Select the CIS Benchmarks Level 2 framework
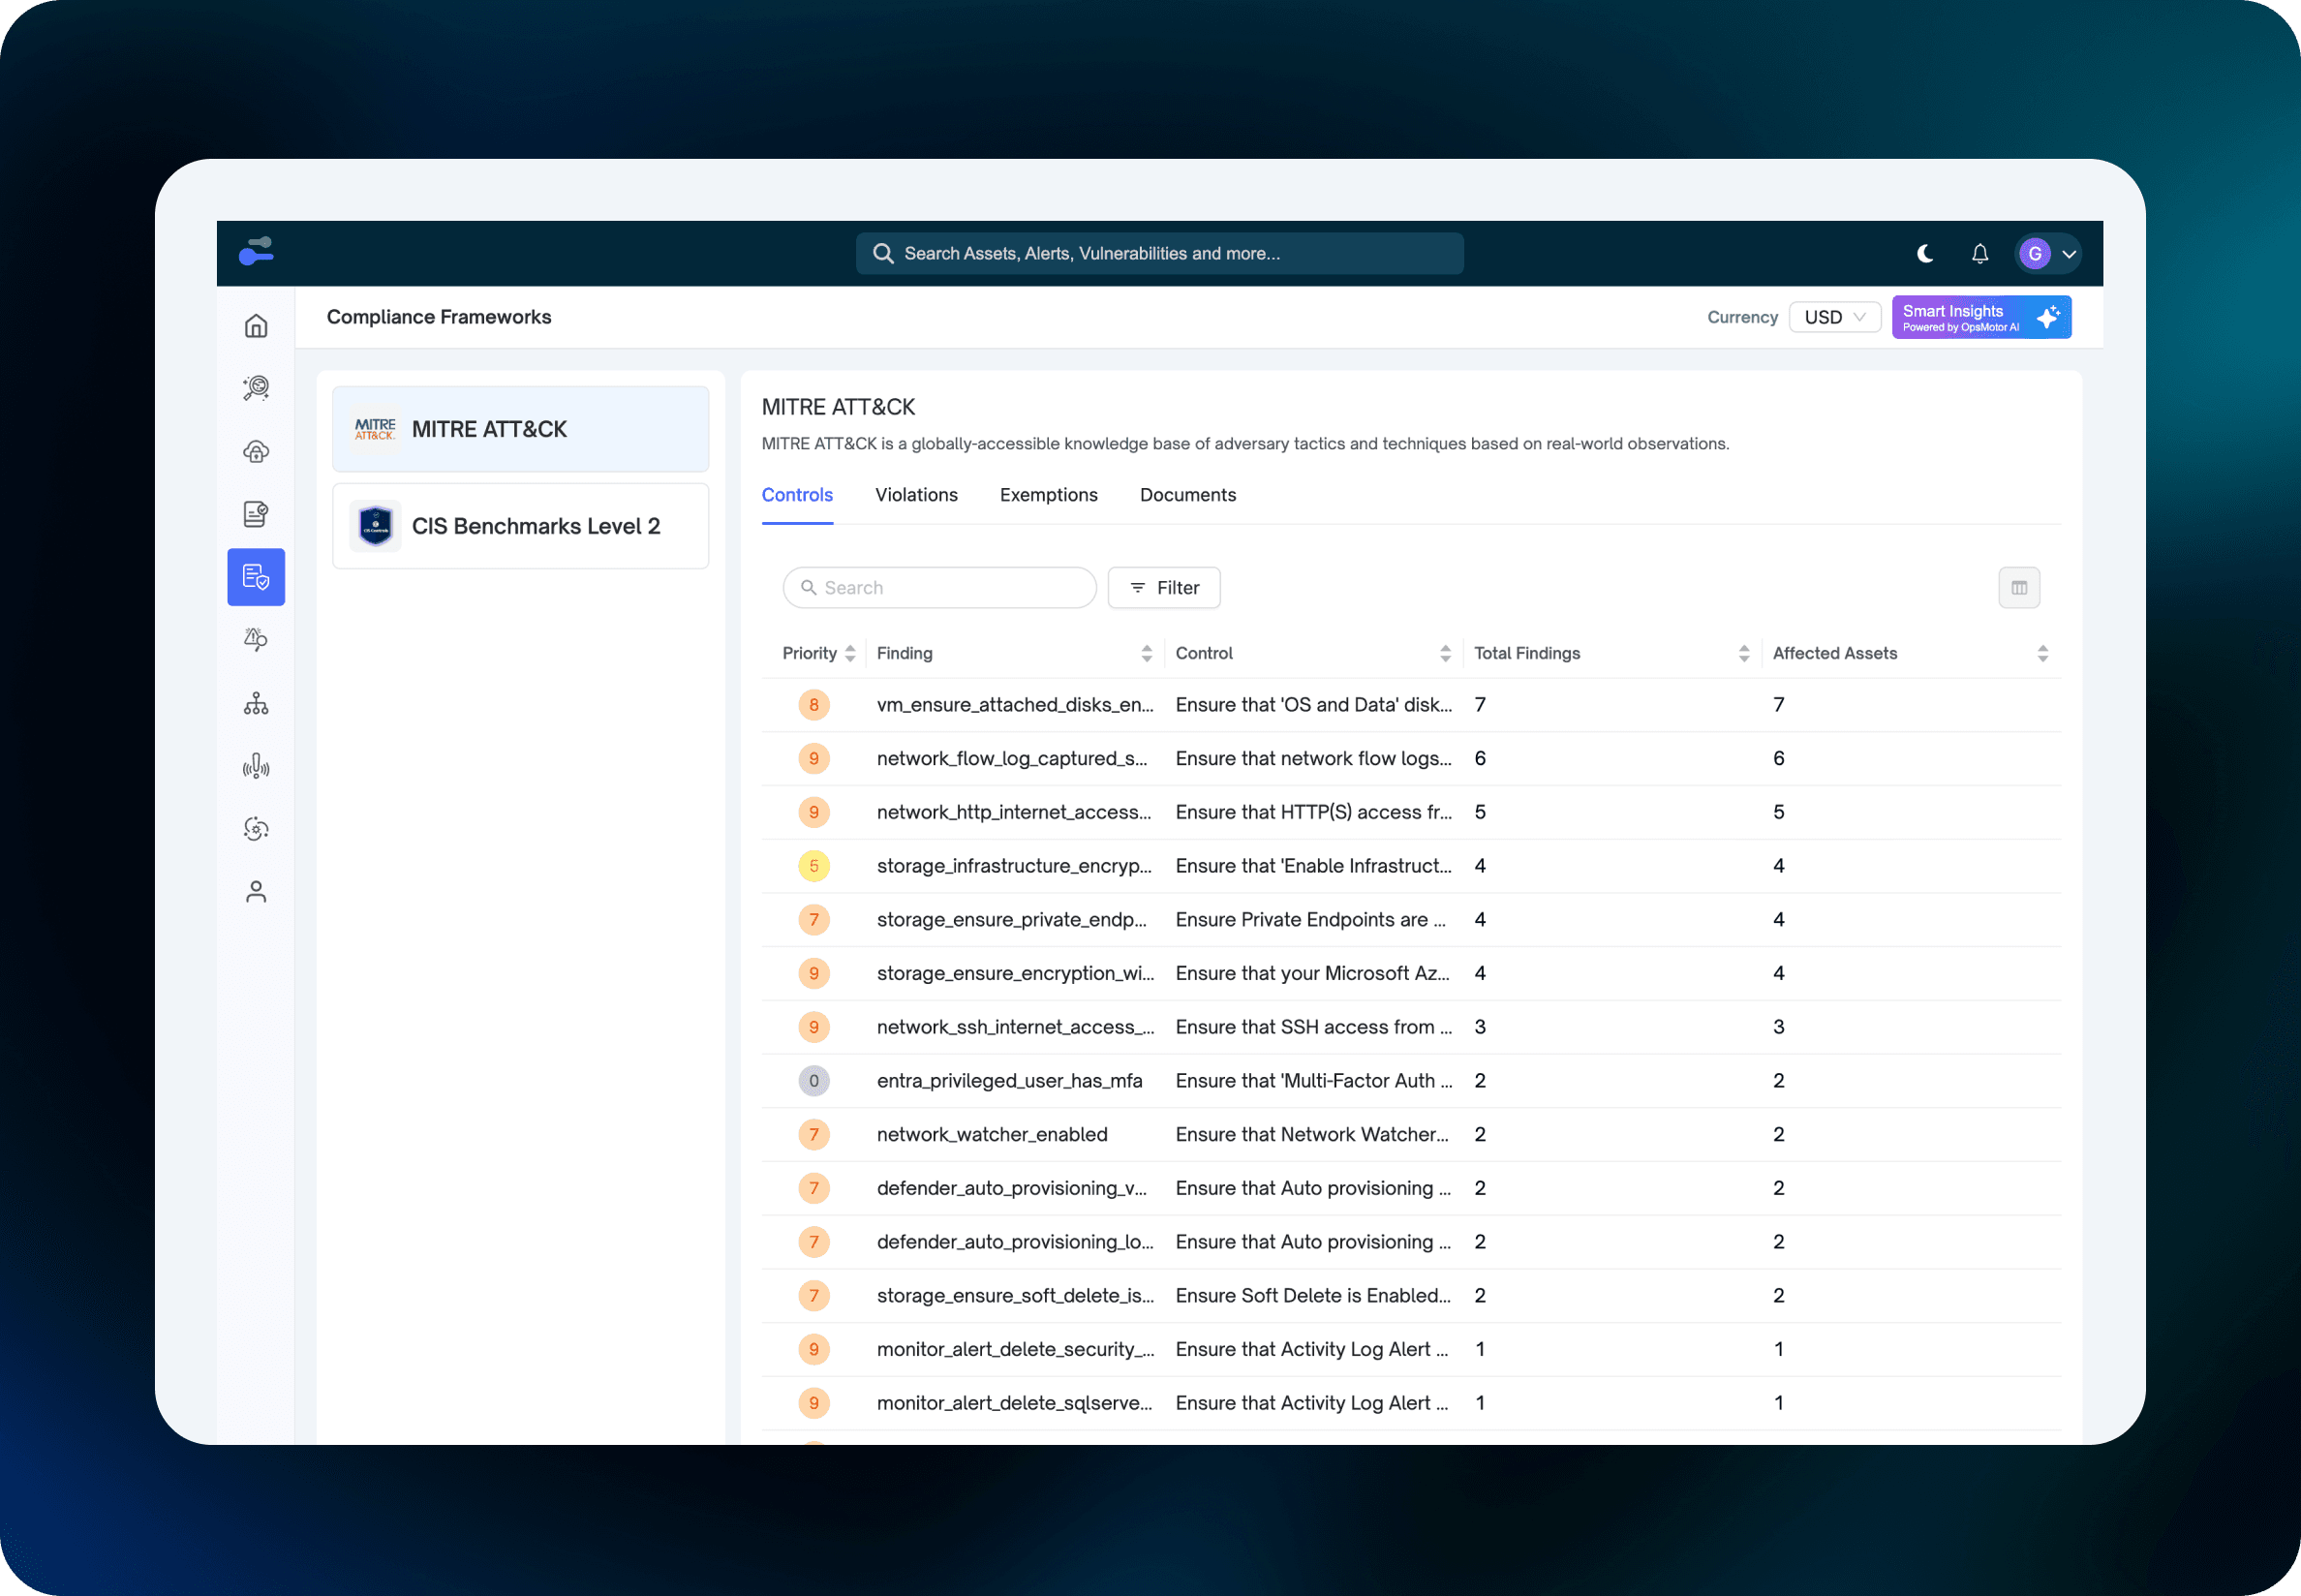Viewport: 2301px width, 1596px height. pos(520,526)
